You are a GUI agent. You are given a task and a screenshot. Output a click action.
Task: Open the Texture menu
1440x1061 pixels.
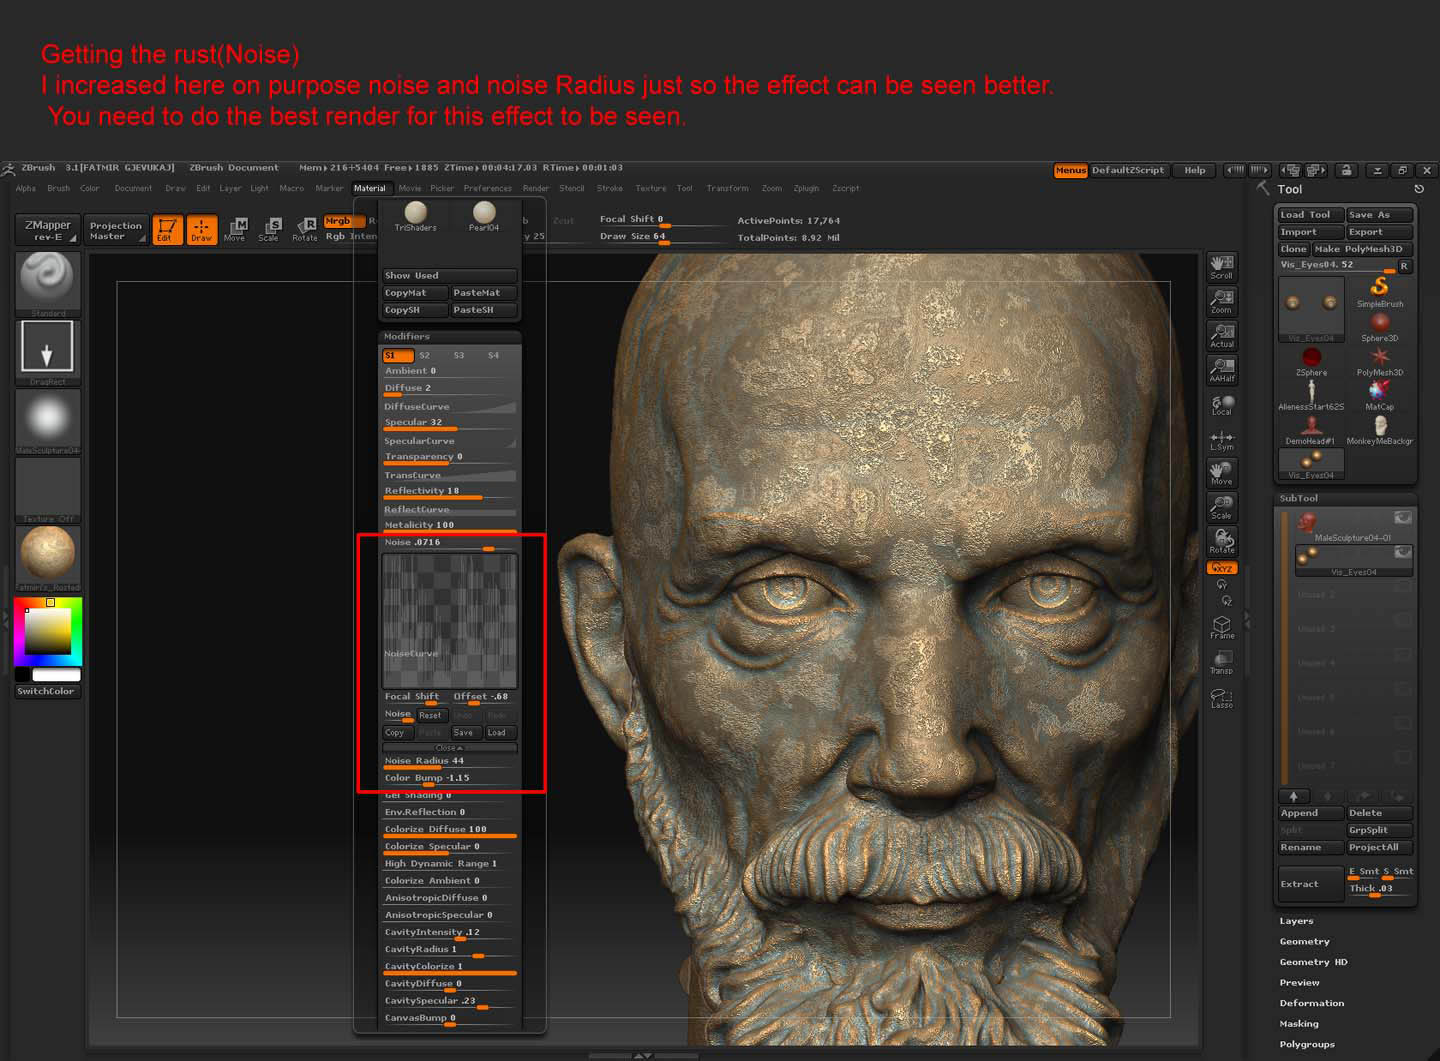pyautogui.click(x=650, y=188)
